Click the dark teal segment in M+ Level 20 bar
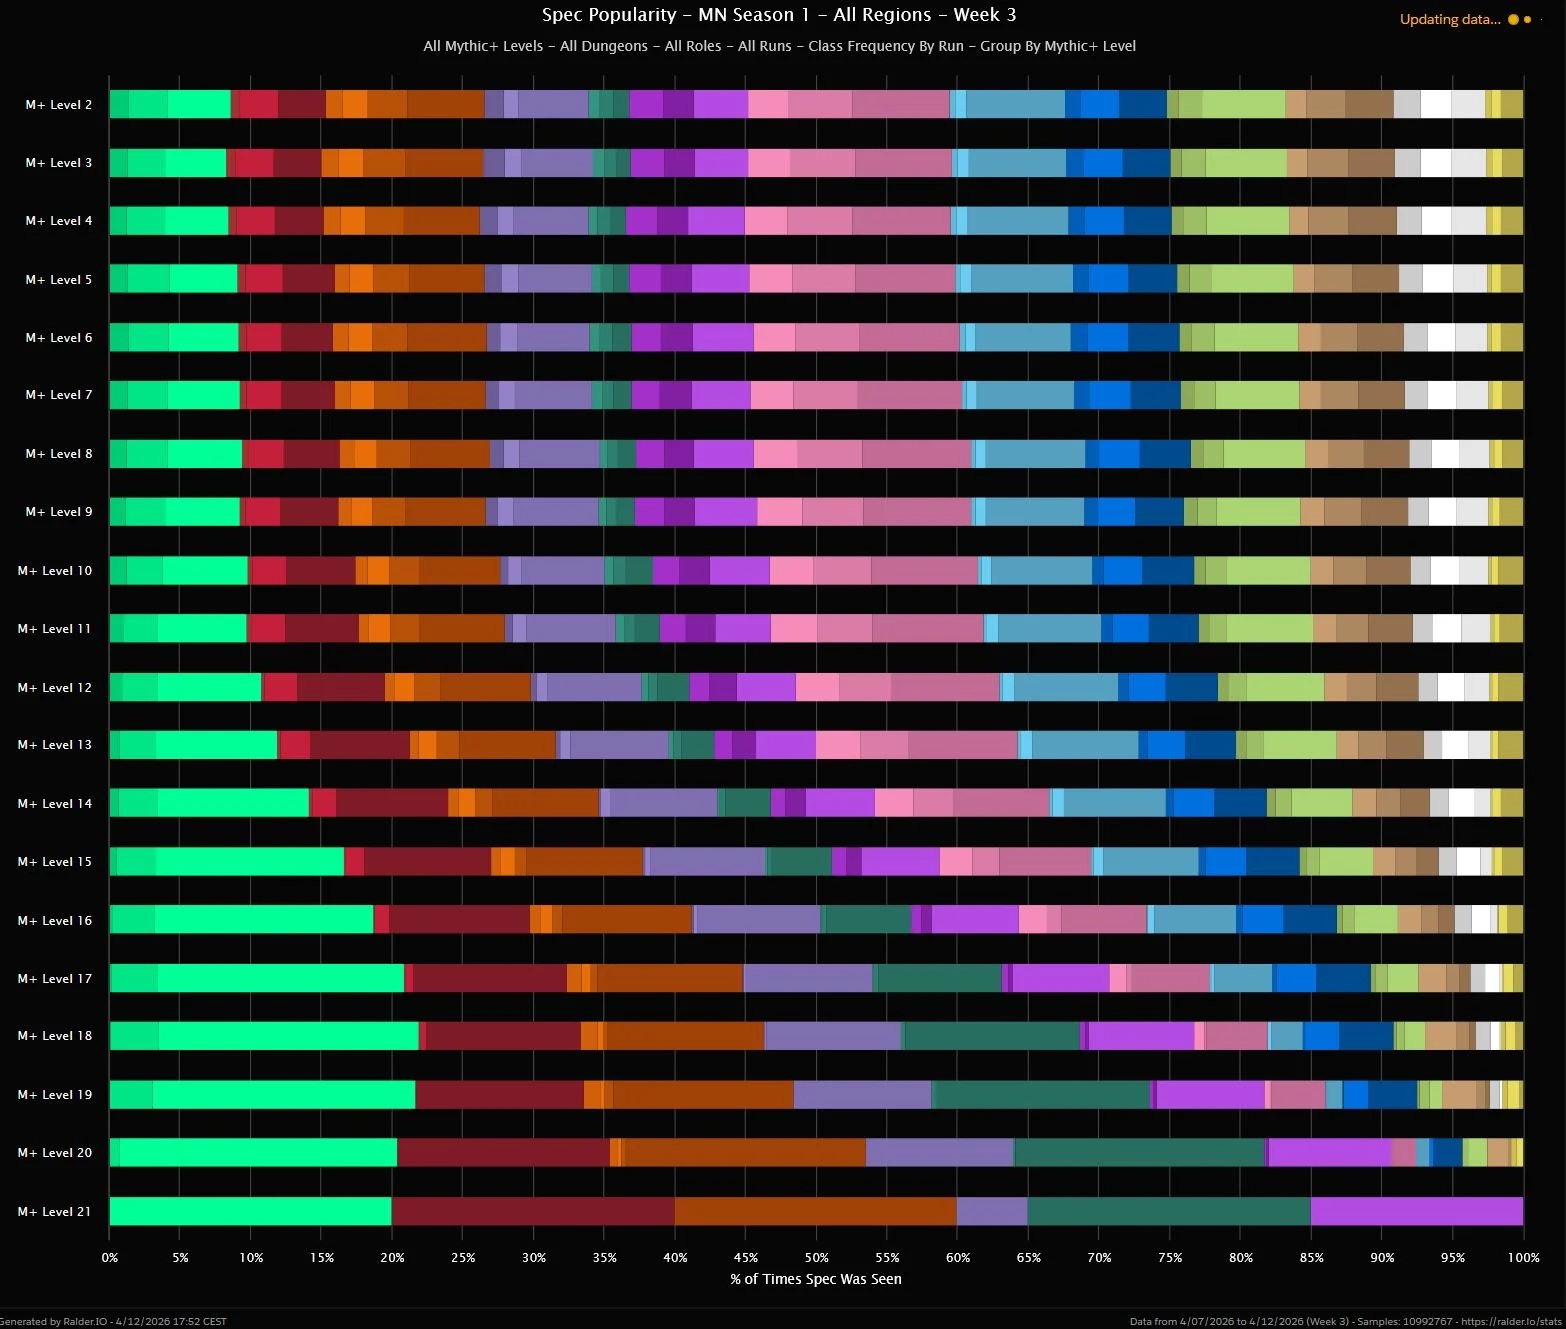1566x1329 pixels. (x=1139, y=1153)
